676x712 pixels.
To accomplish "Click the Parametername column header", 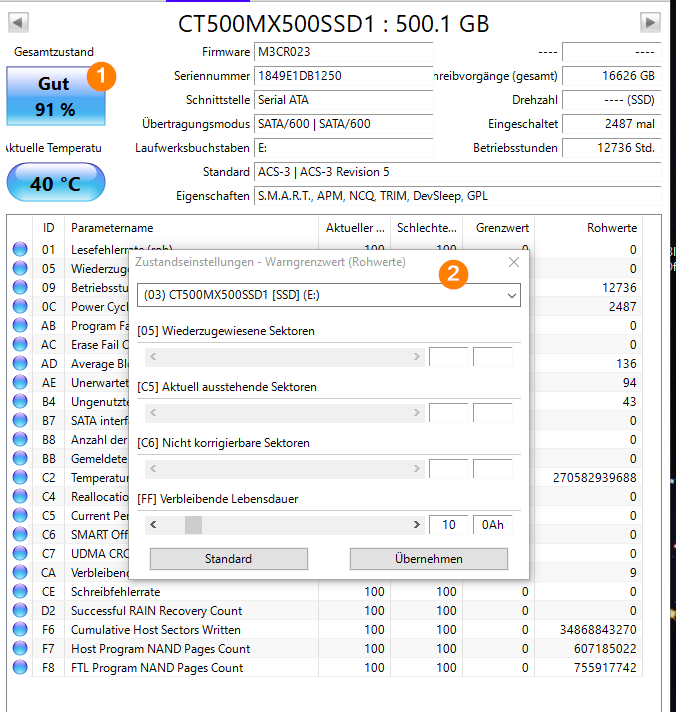I will 192,228.
